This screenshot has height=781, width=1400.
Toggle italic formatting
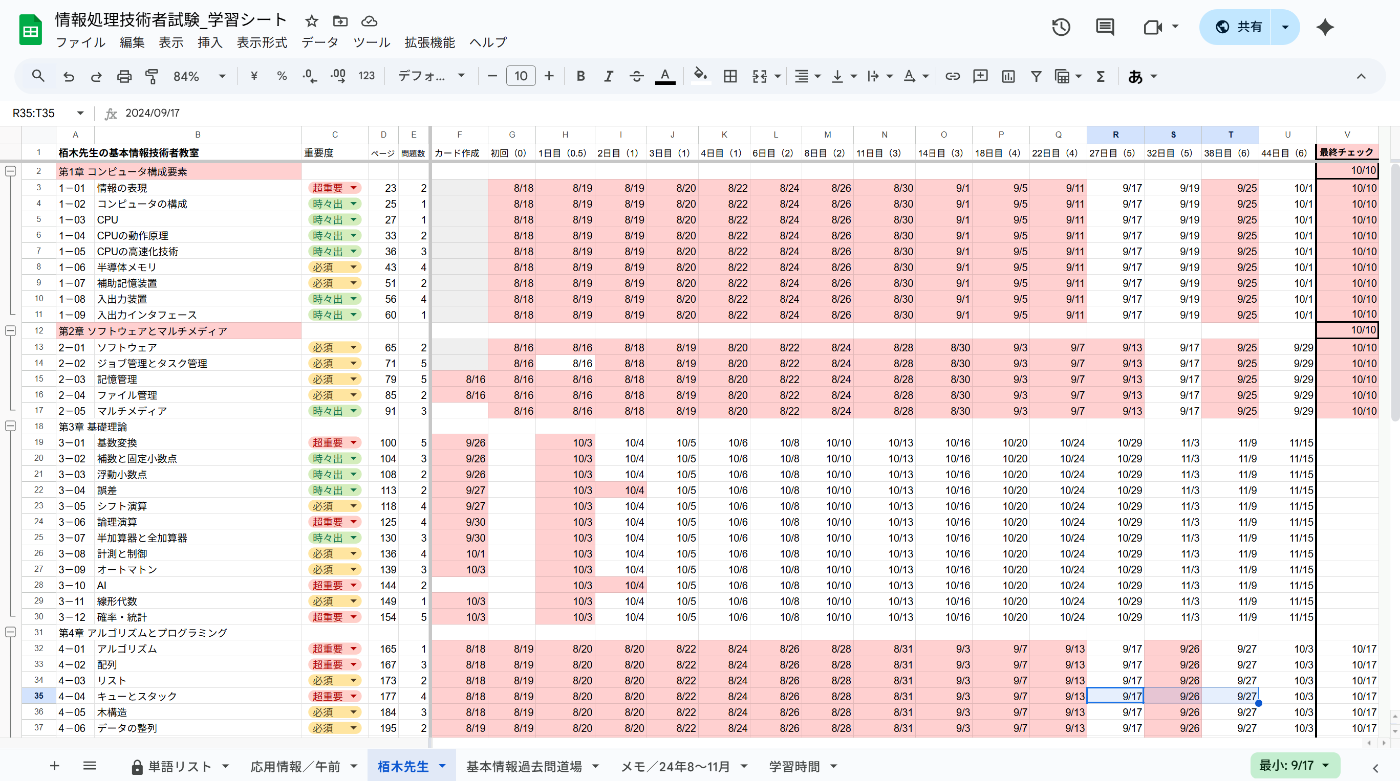click(608, 76)
